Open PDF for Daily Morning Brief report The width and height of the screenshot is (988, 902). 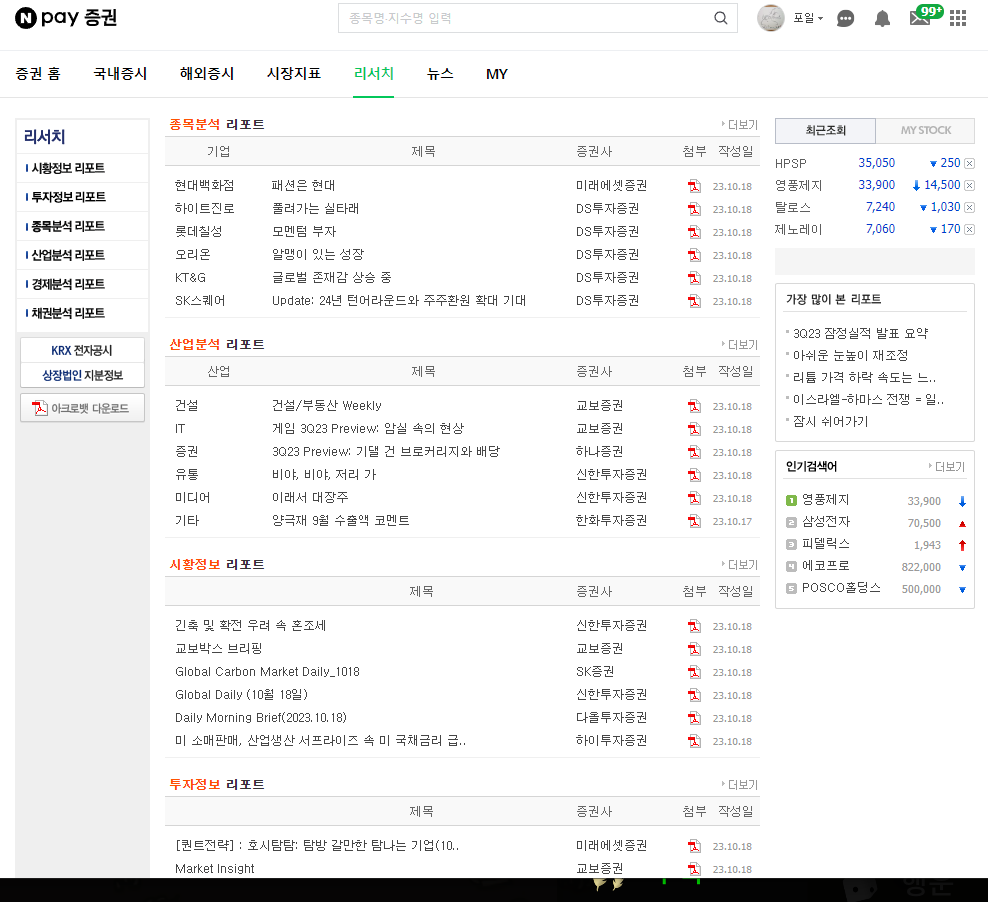pos(694,718)
